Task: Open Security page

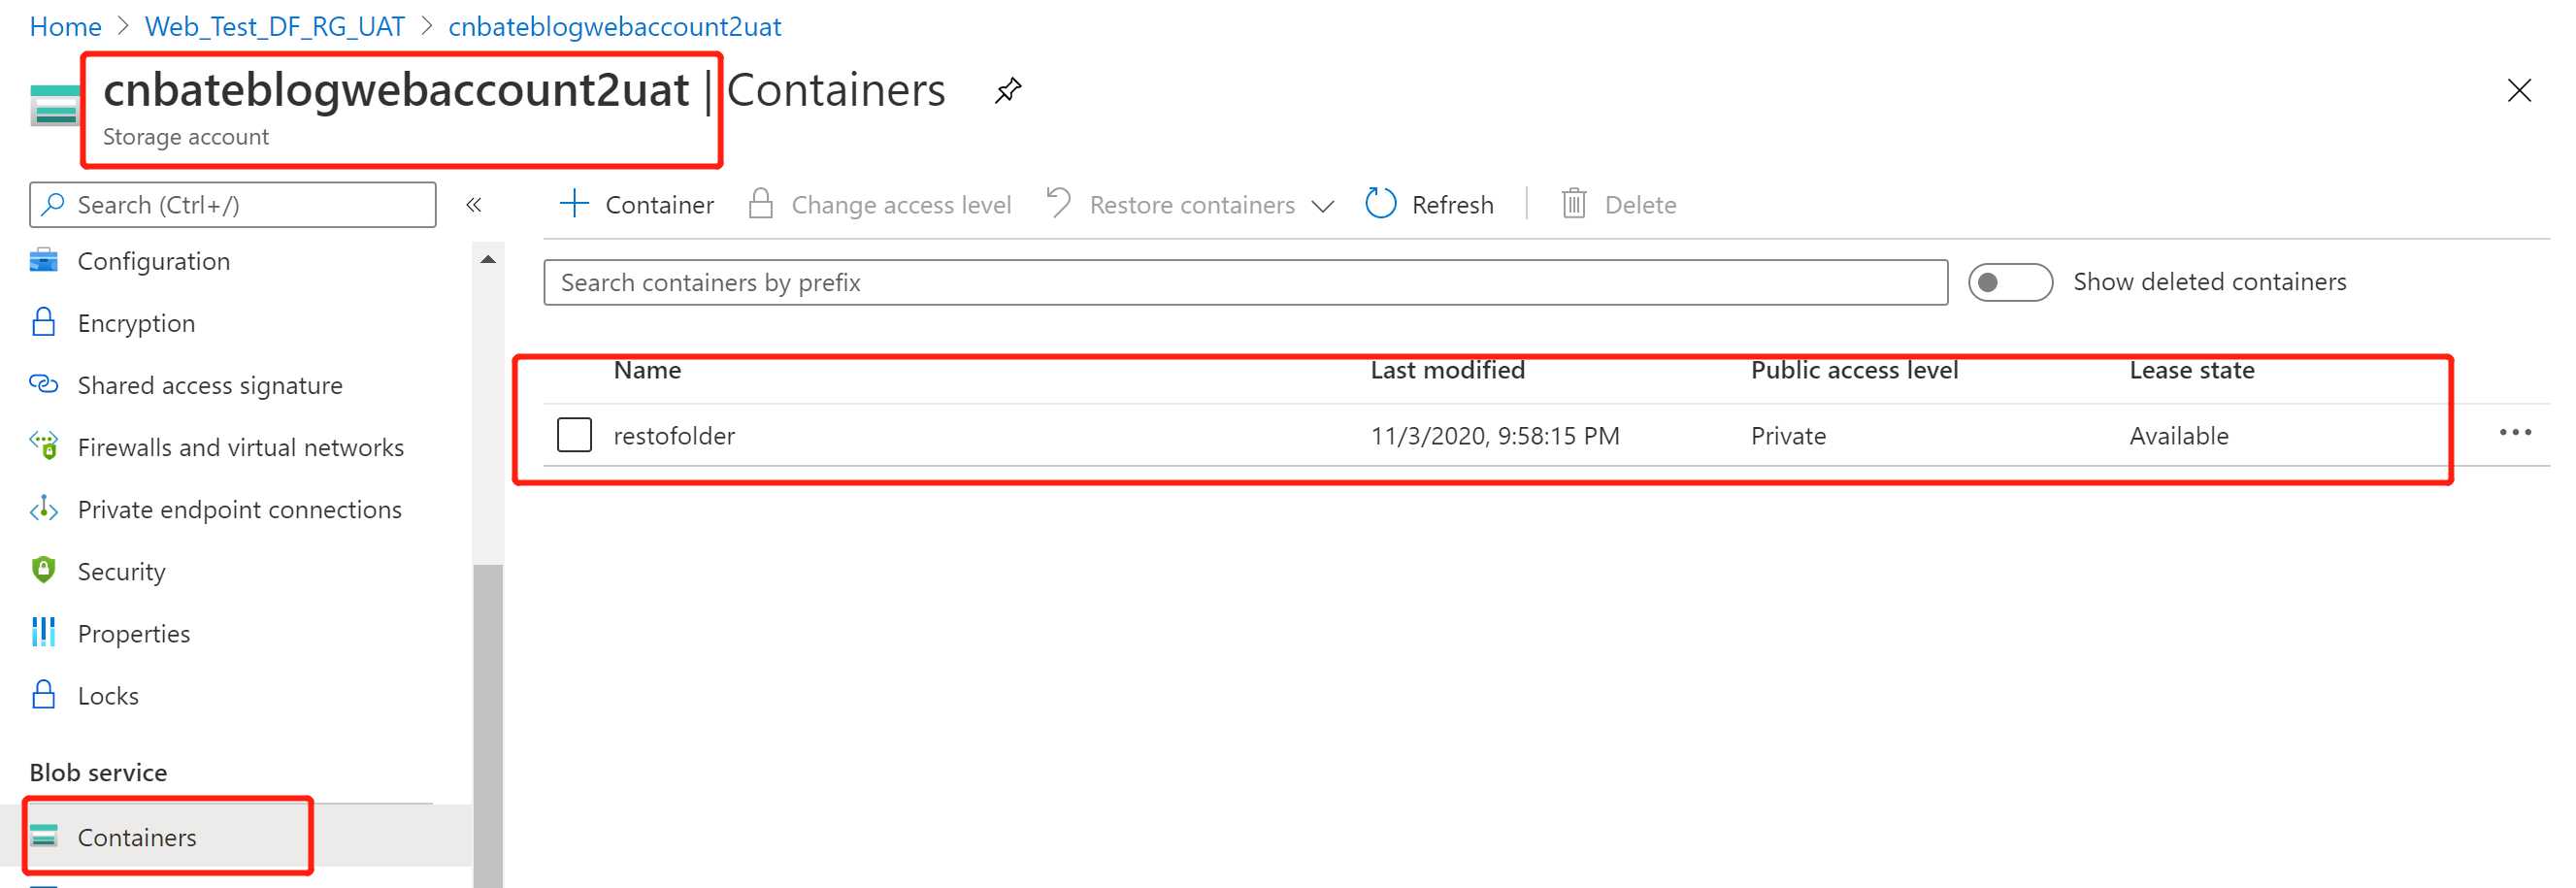Action: (x=121, y=571)
